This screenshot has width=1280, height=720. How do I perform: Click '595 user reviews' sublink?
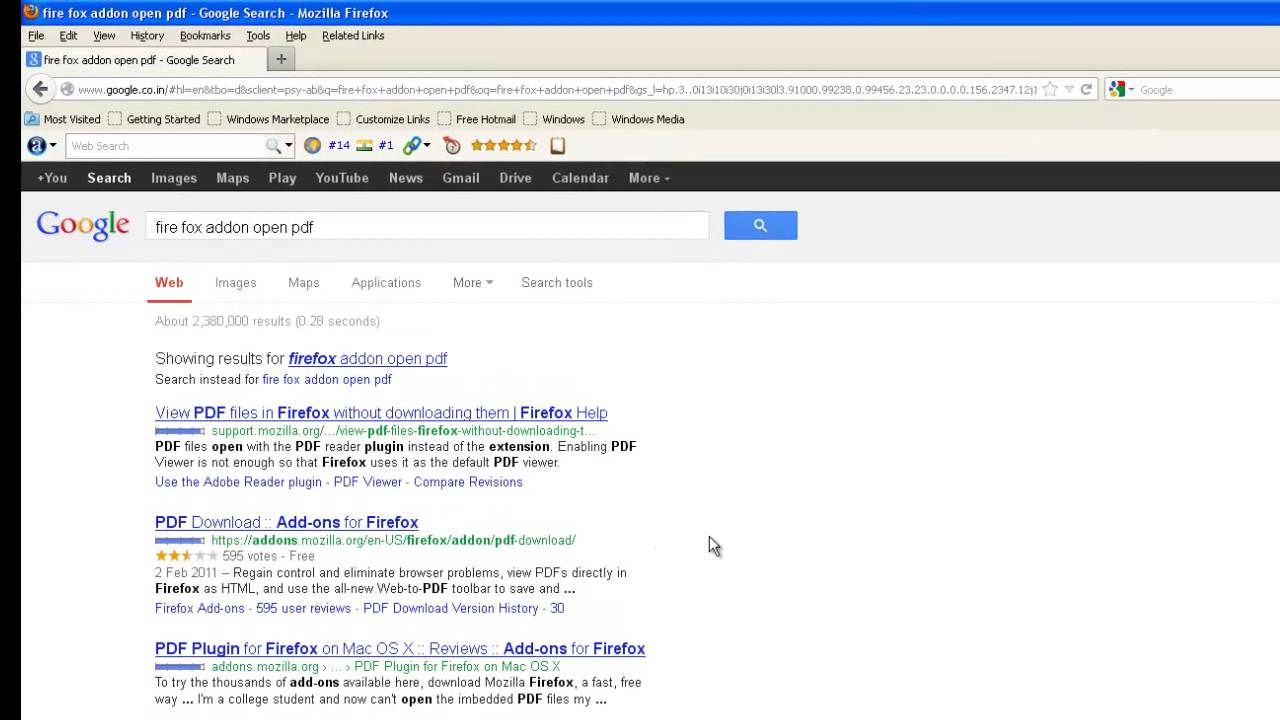point(303,608)
